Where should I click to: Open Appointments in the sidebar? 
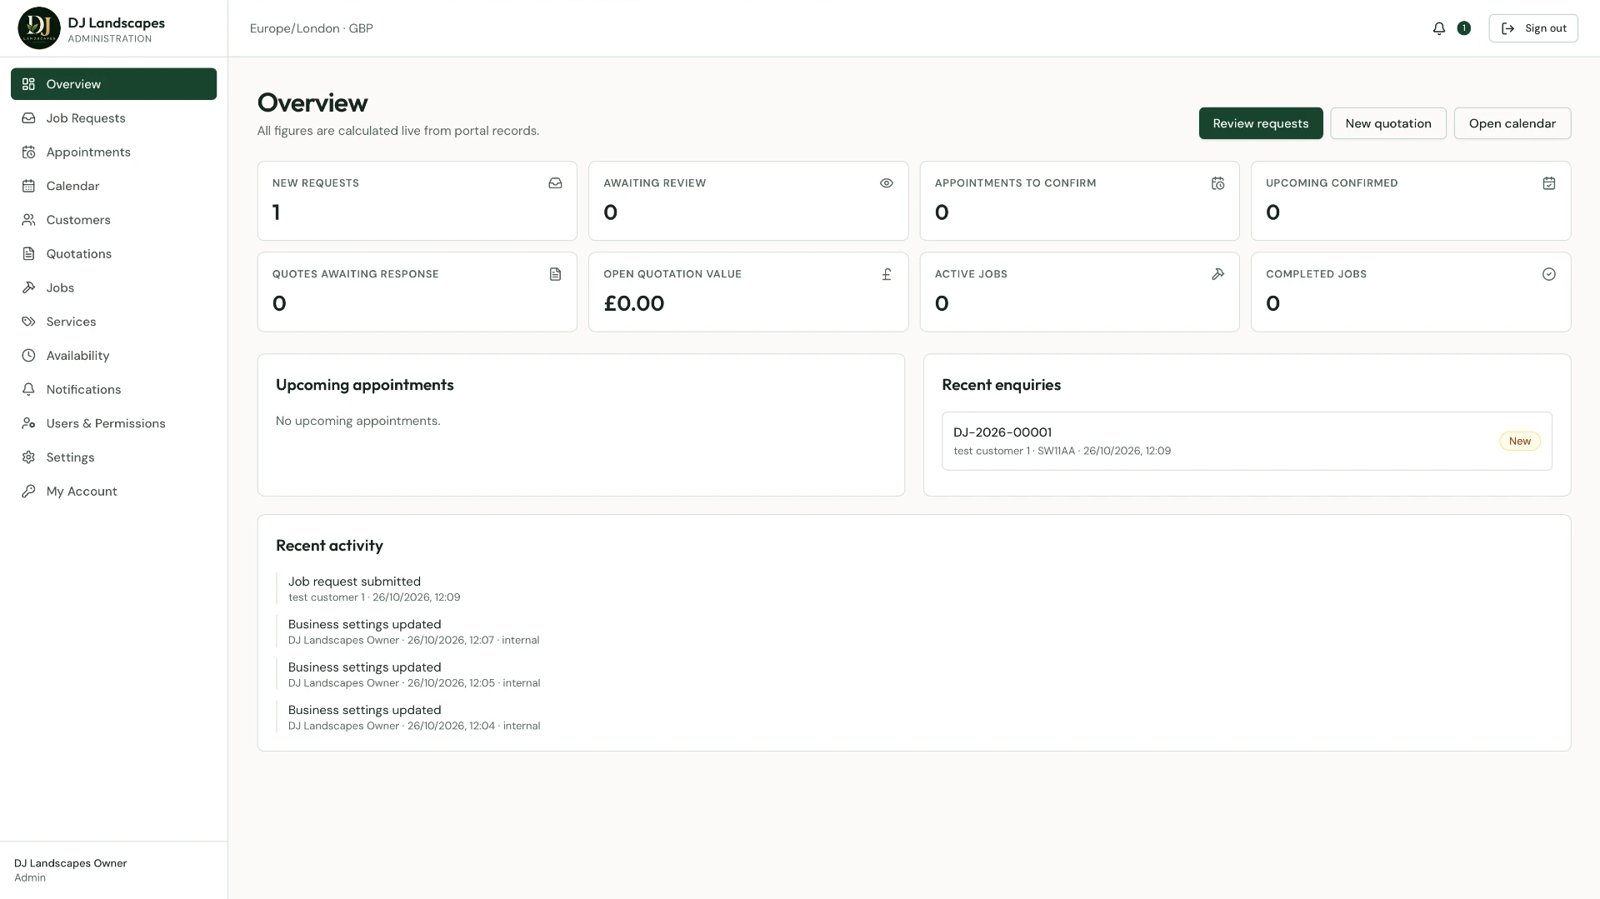coord(113,152)
